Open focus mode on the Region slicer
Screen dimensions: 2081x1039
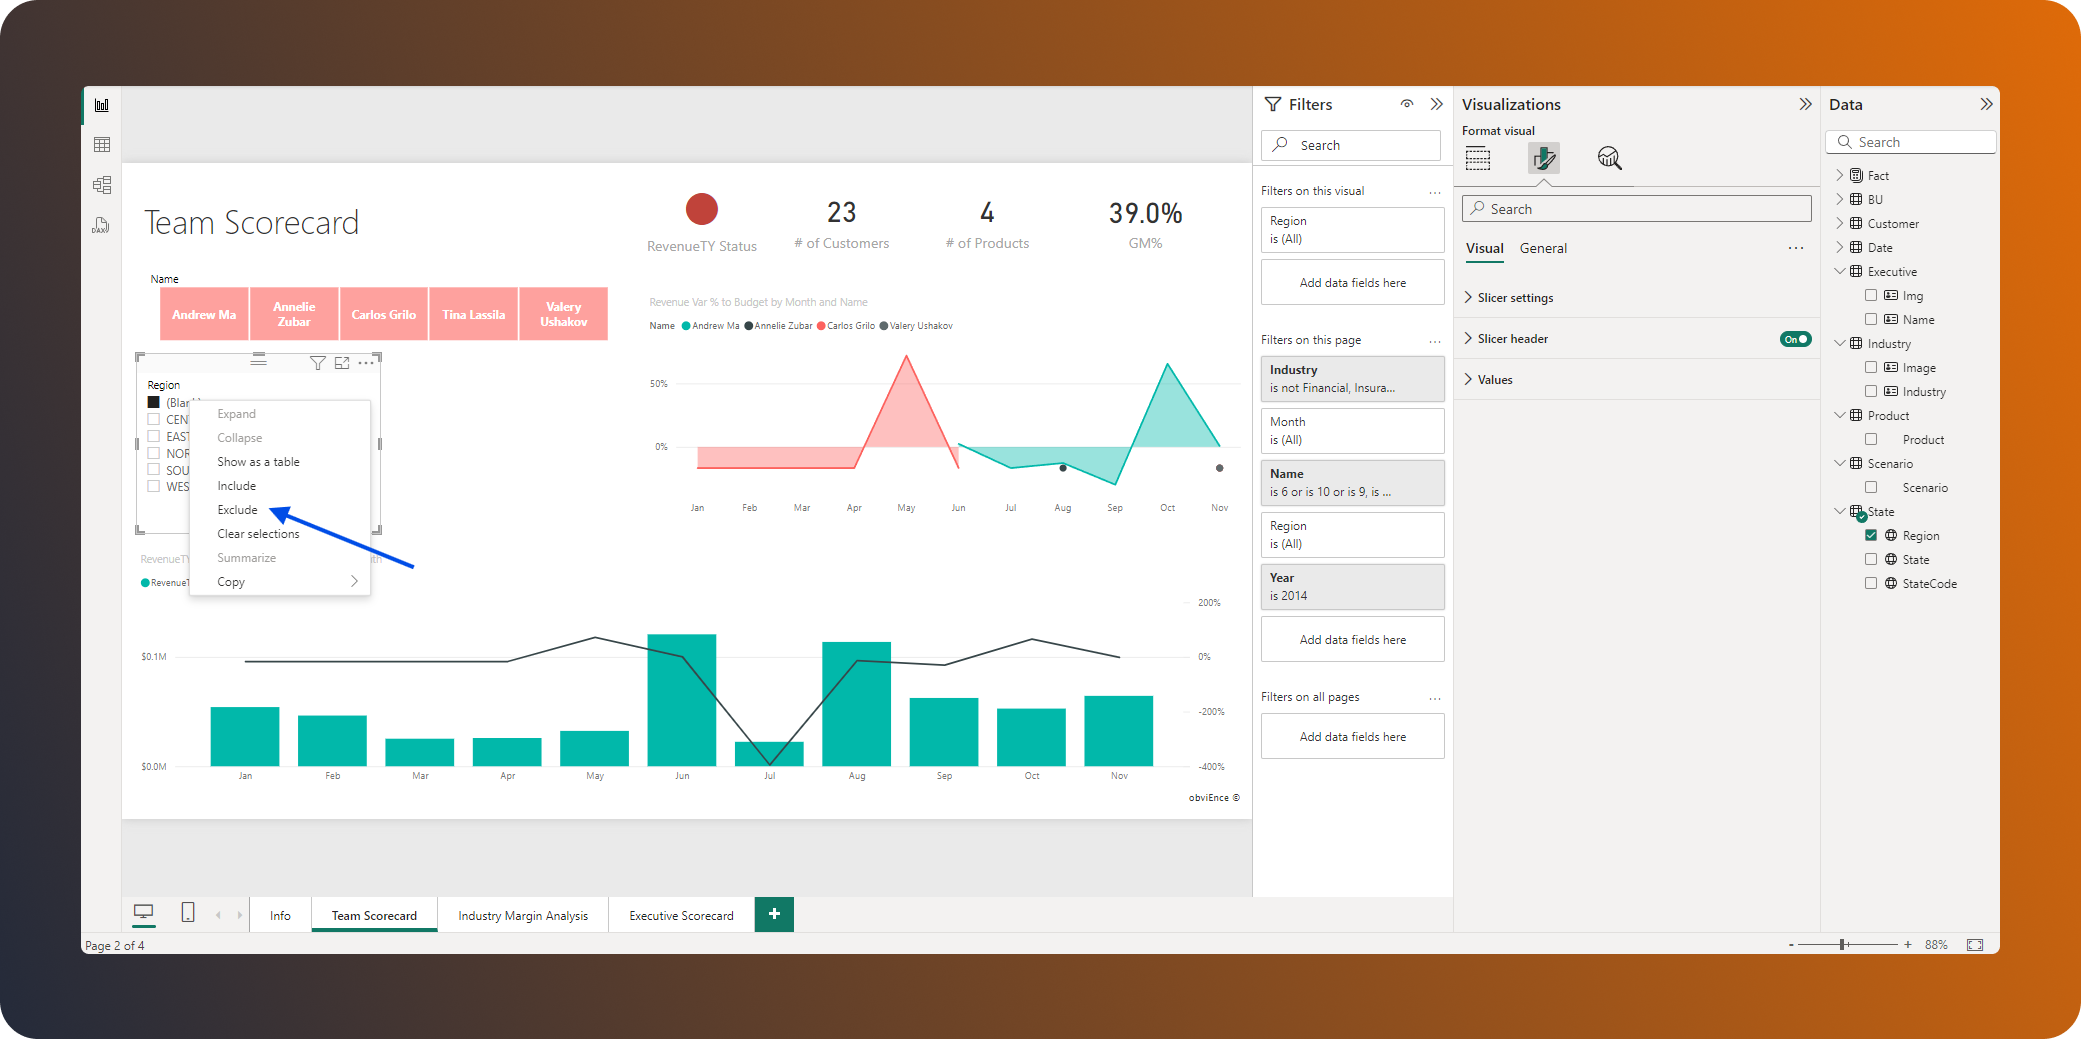(x=342, y=362)
